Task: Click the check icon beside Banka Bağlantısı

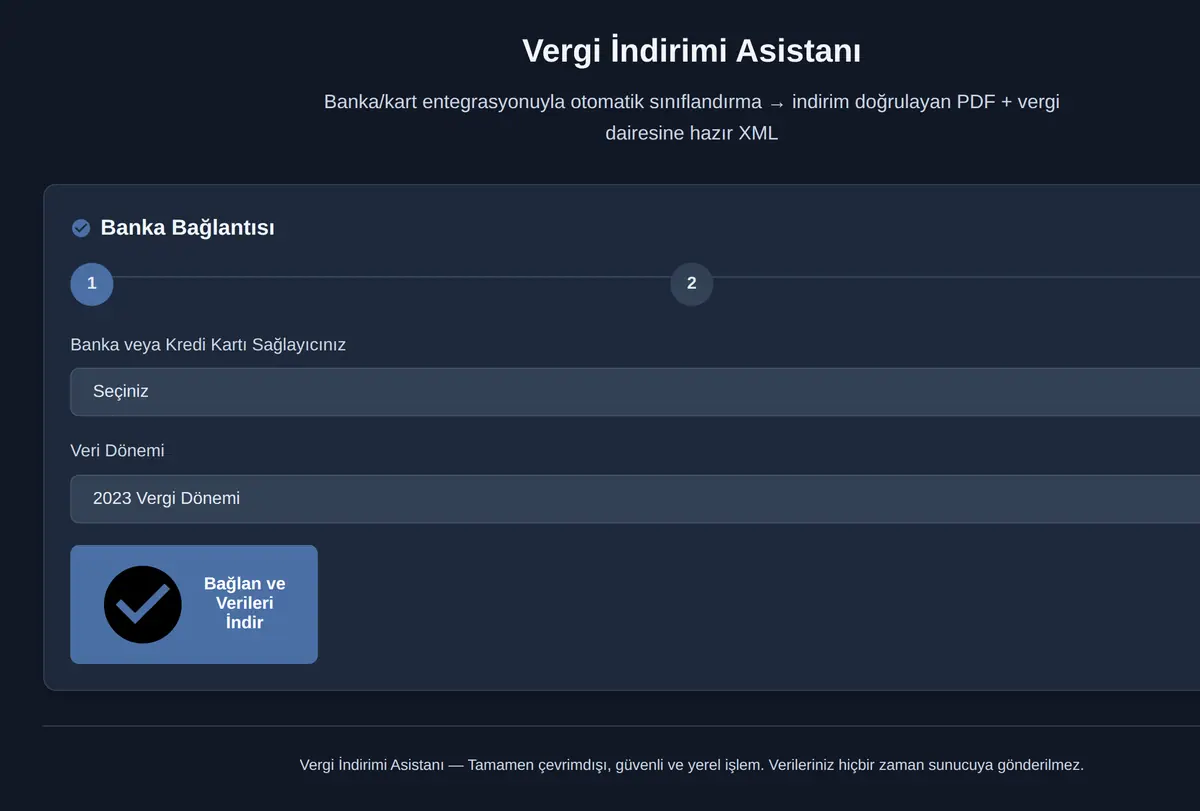Action: [x=81, y=228]
